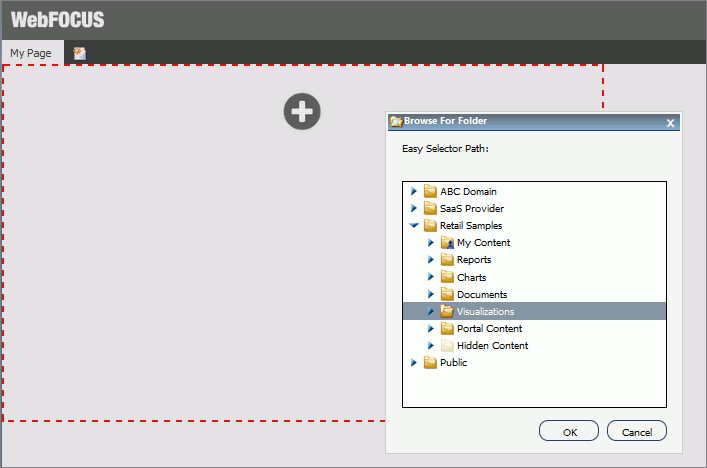Select the Retail Samples folder icon

click(430, 225)
